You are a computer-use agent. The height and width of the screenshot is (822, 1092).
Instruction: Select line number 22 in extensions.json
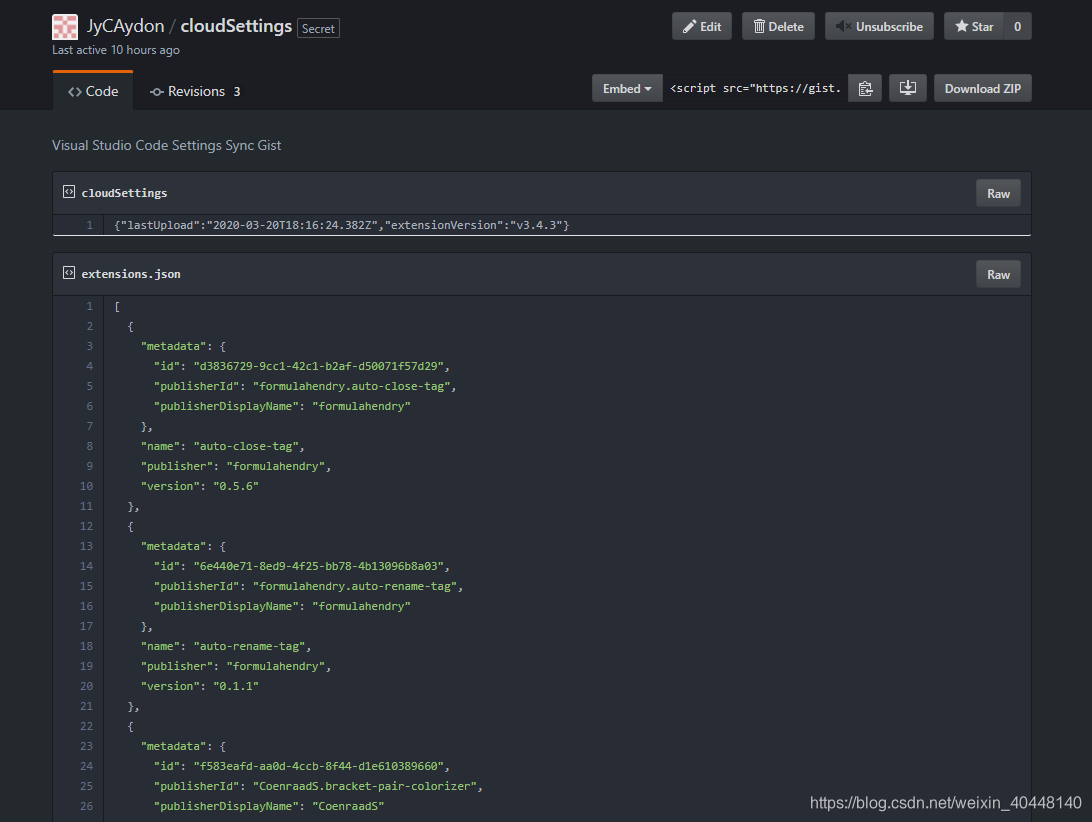tap(86, 726)
